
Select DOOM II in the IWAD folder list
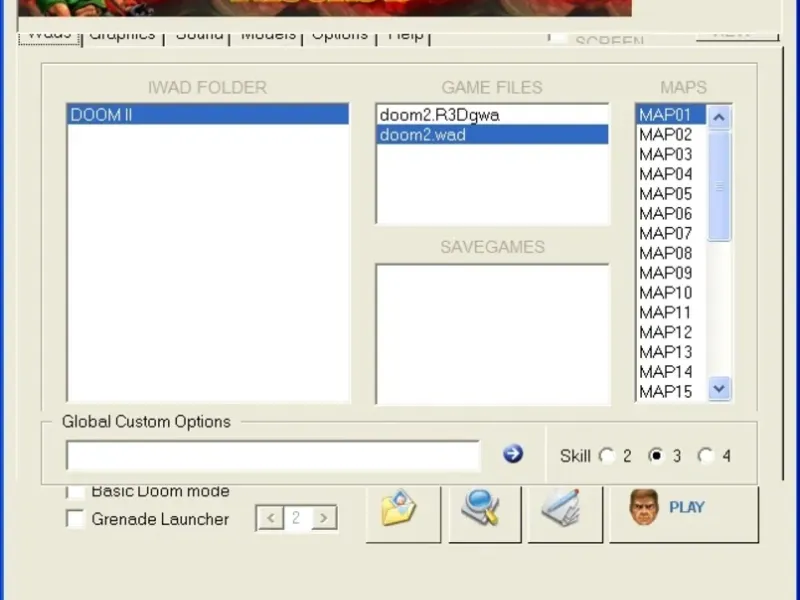208,115
